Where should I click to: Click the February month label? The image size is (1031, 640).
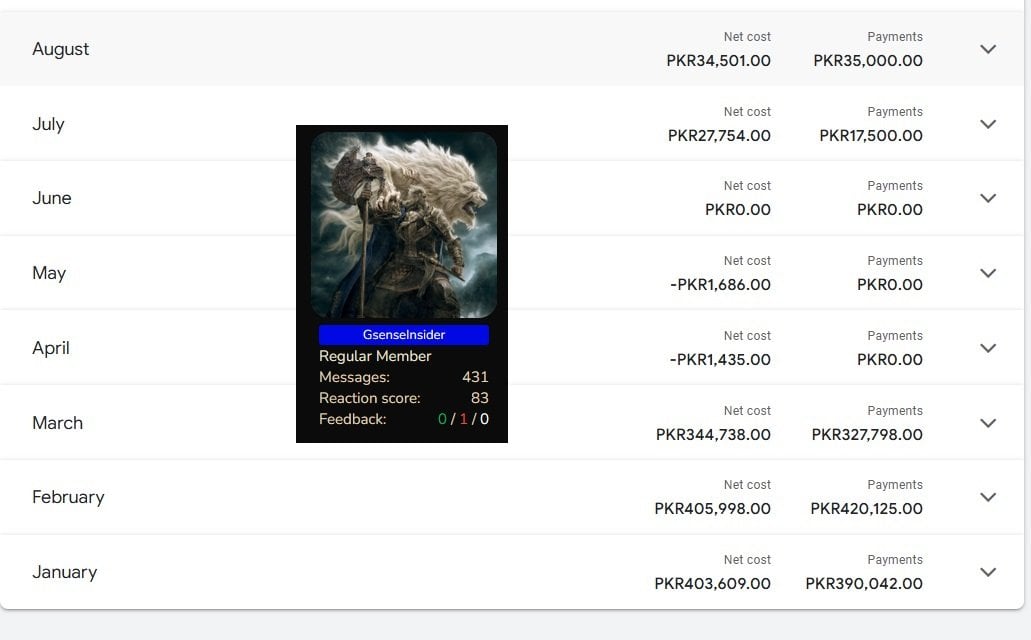(x=68, y=497)
